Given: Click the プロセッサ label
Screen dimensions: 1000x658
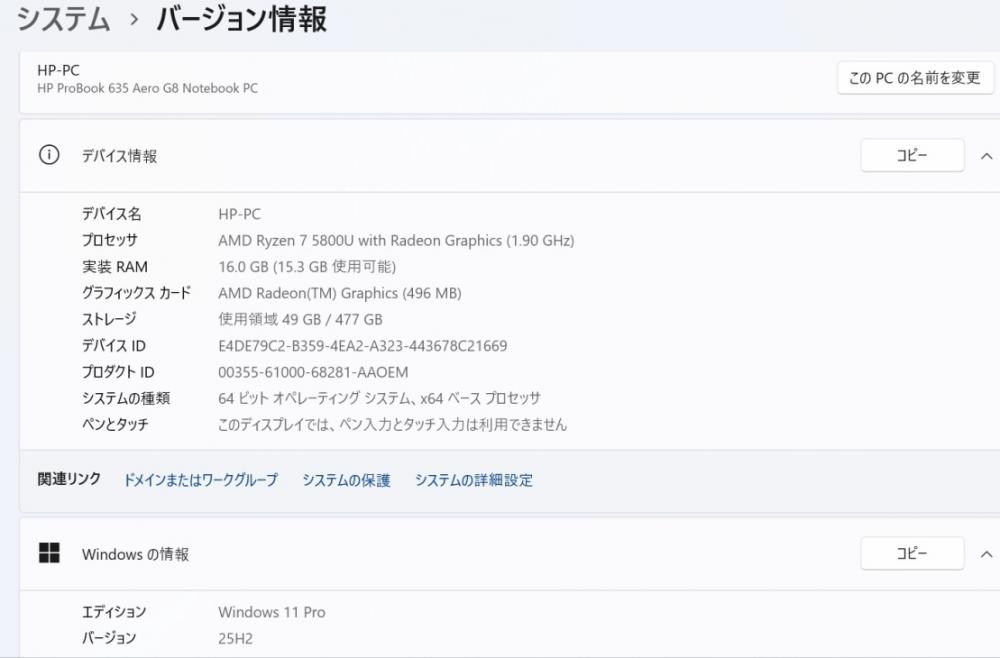Looking at the screenshot, I should pyautogui.click(x=110, y=240).
